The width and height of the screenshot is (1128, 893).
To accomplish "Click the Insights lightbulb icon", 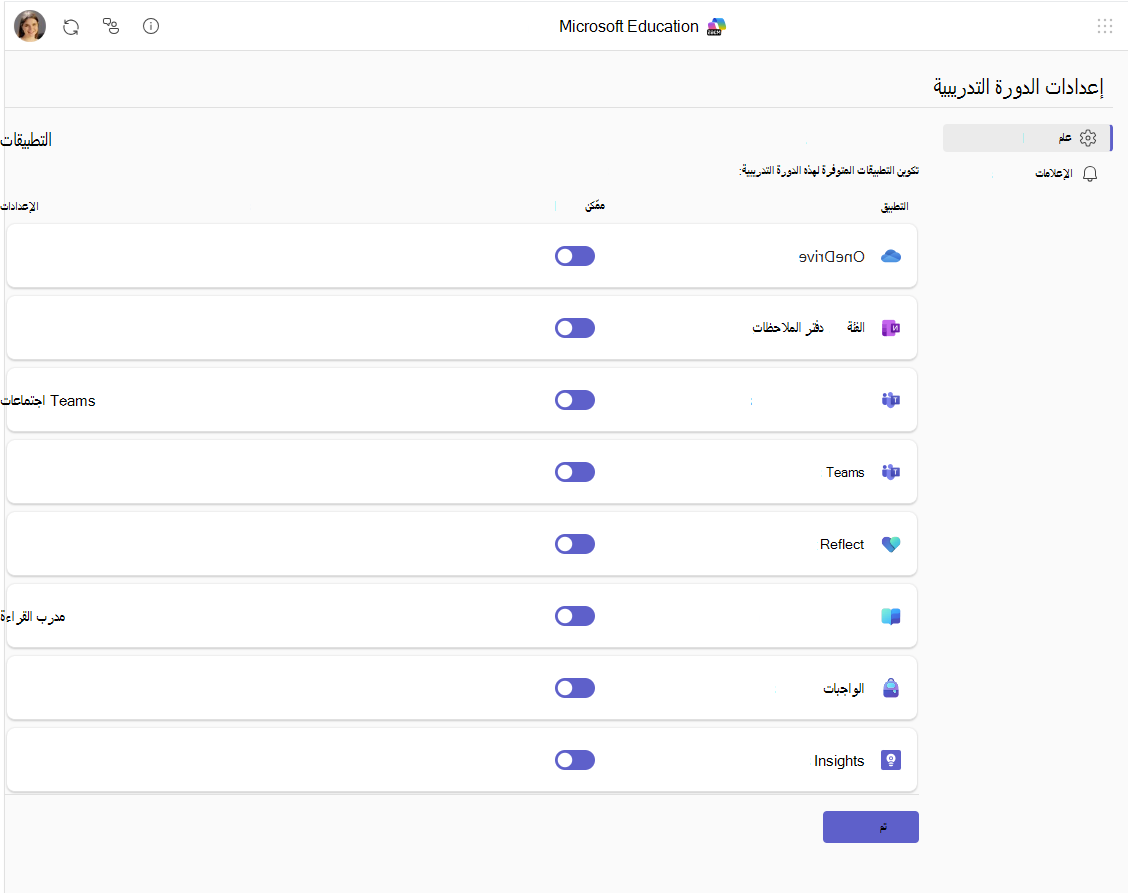I will pos(891,760).
